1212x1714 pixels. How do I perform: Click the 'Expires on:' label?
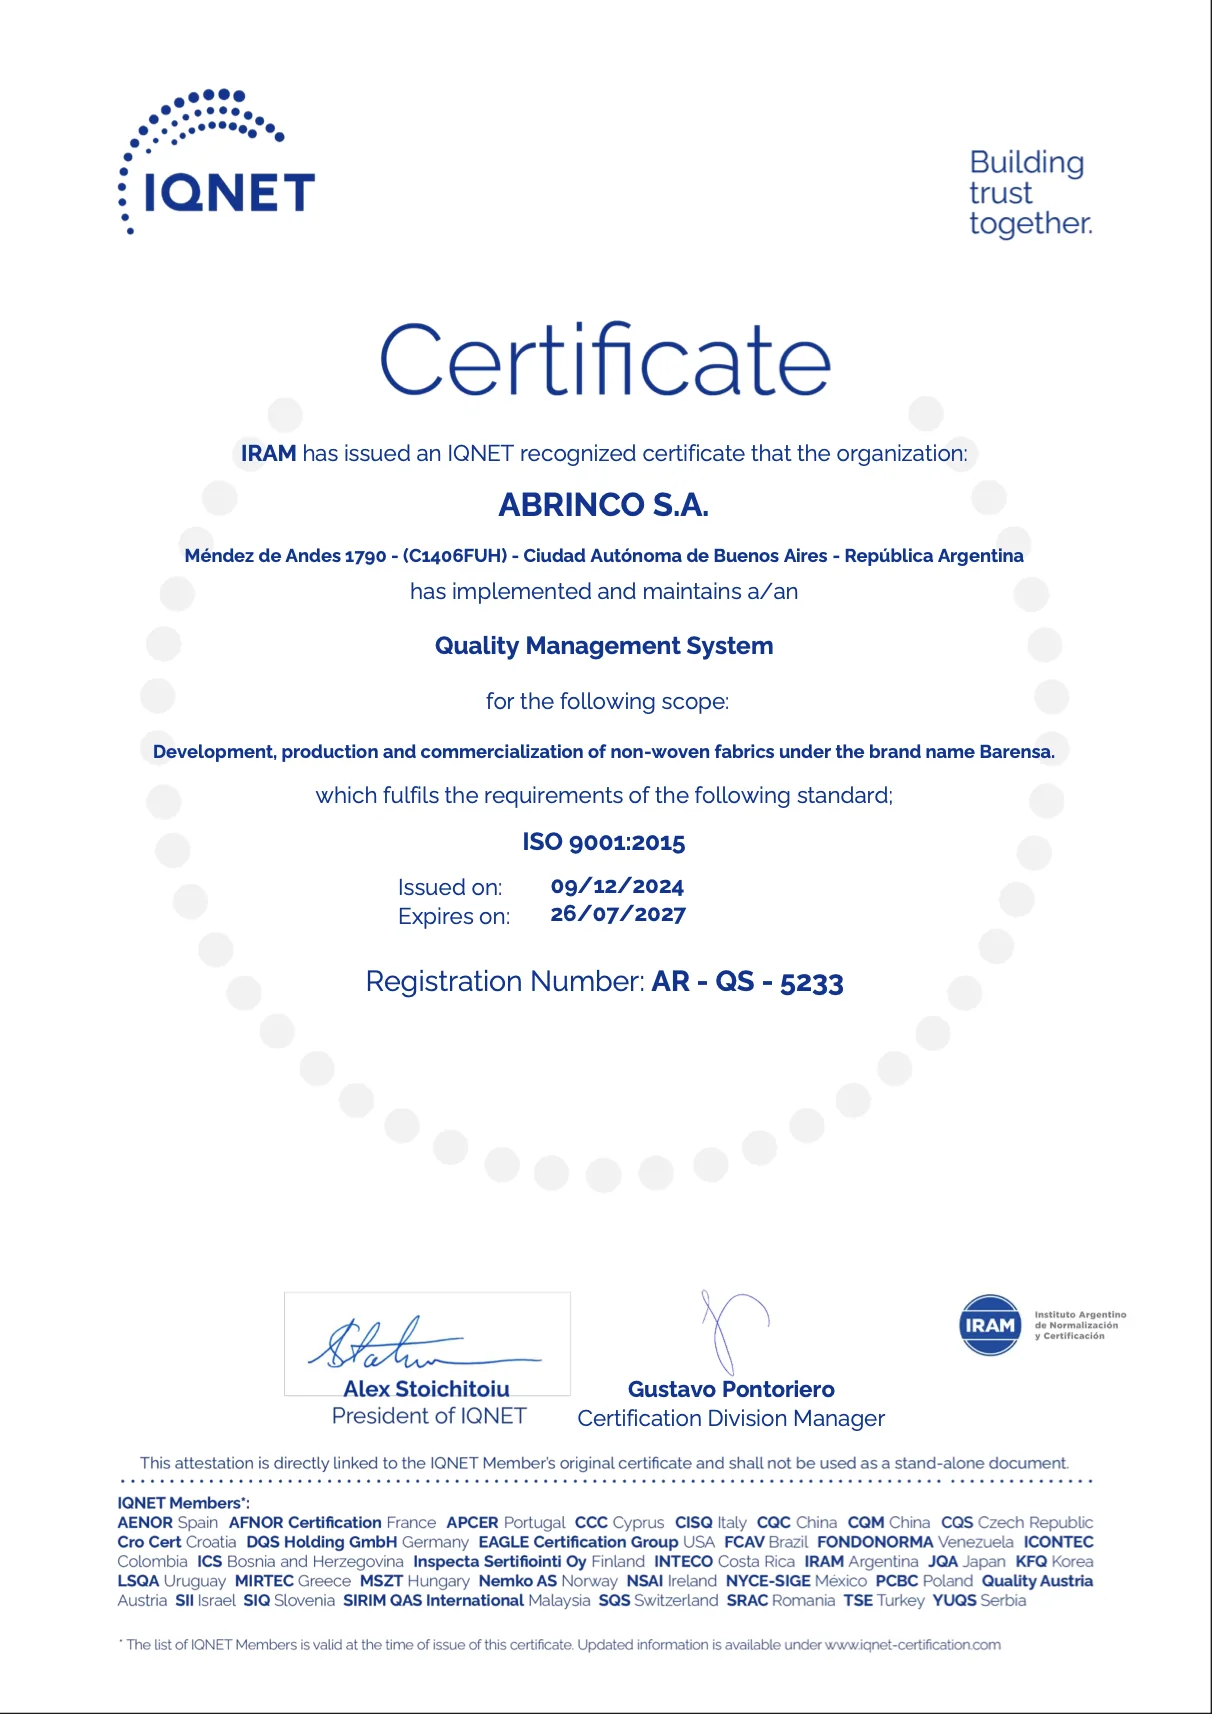(x=454, y=917)
